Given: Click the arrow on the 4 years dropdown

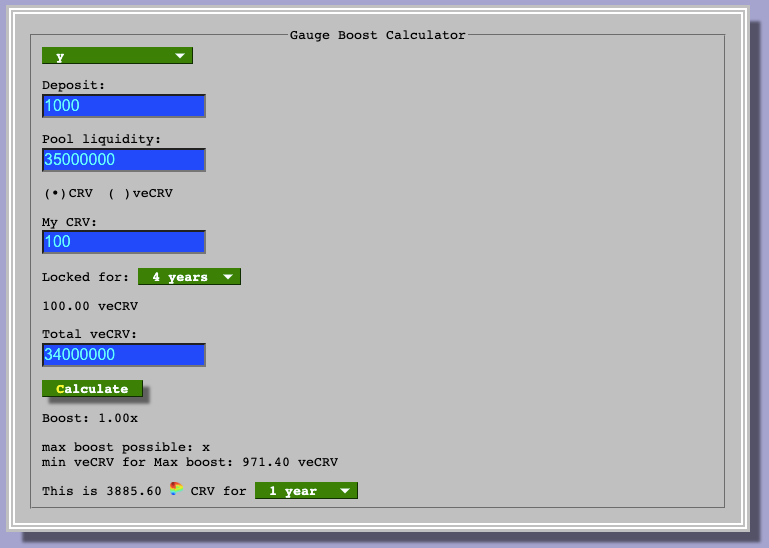Looking at the screenshot, I should (x=228, y=277).
